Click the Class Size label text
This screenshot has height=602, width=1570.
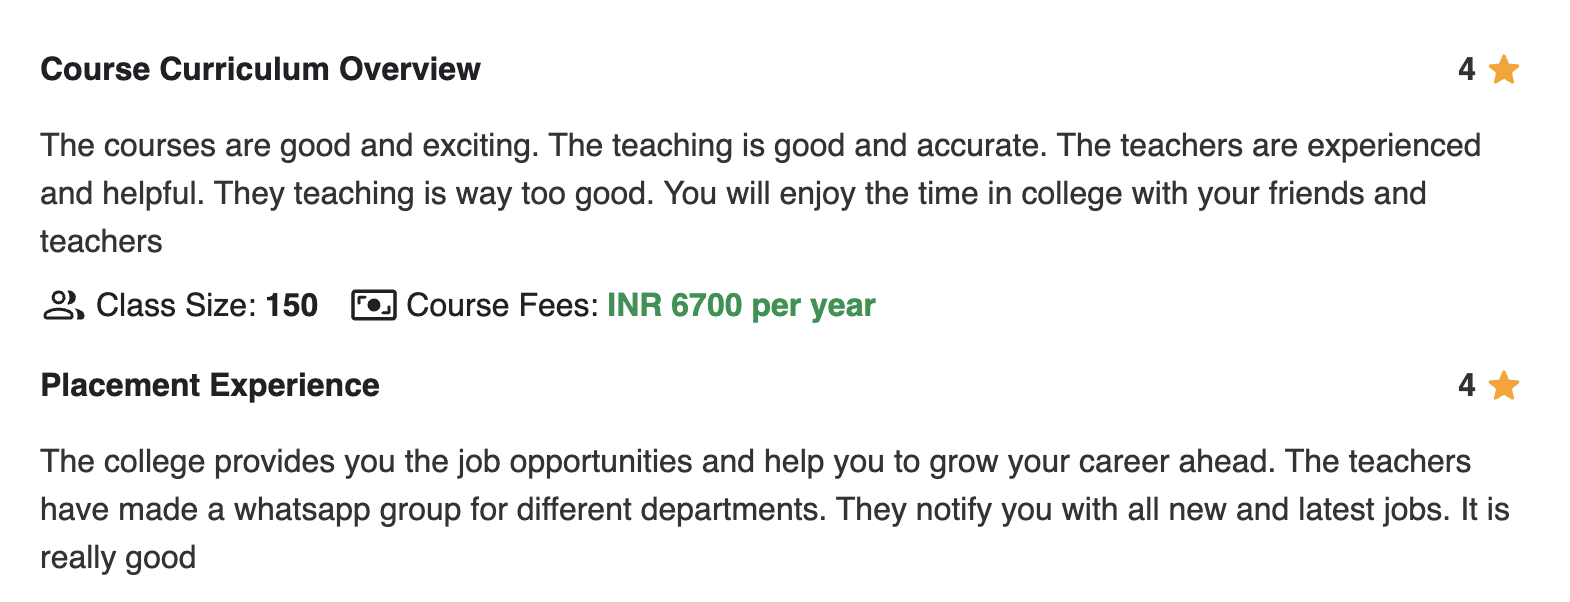click(176, 305)
